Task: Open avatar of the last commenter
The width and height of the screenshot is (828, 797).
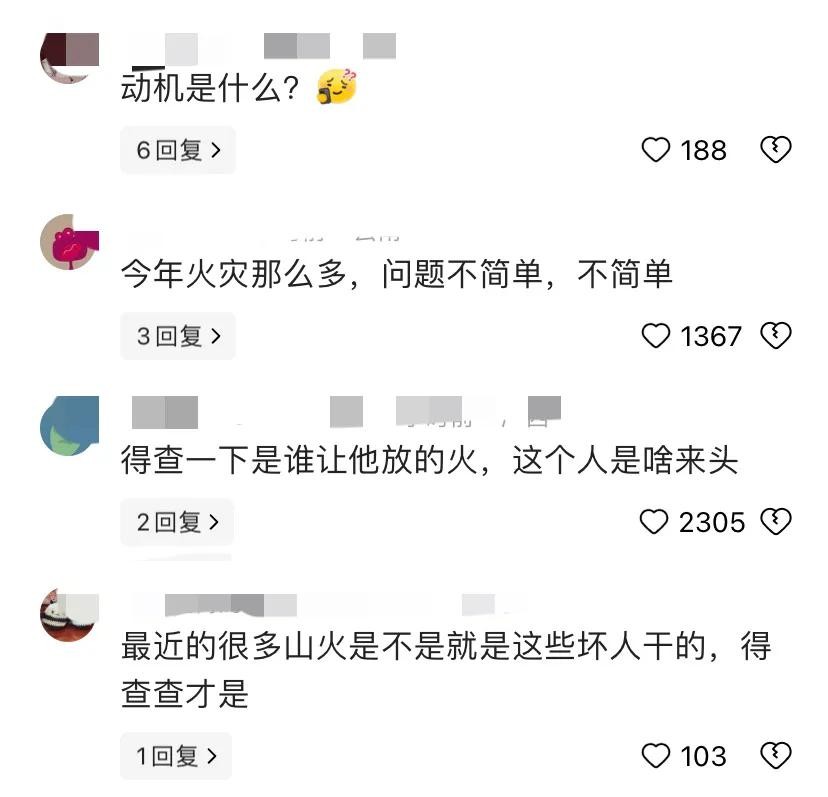Action: pyautogui.click(x=69, y=615)
